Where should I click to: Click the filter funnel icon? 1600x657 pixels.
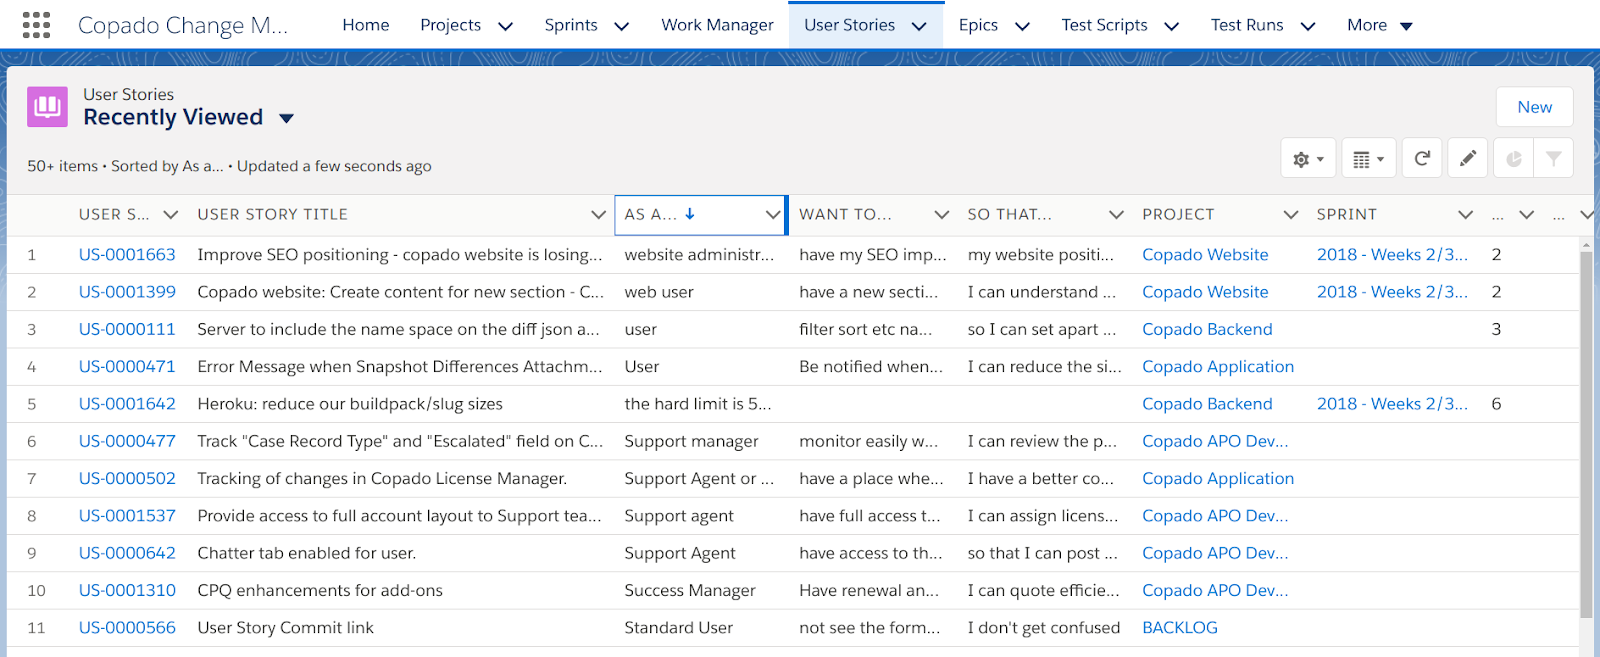click(1554, 158)
